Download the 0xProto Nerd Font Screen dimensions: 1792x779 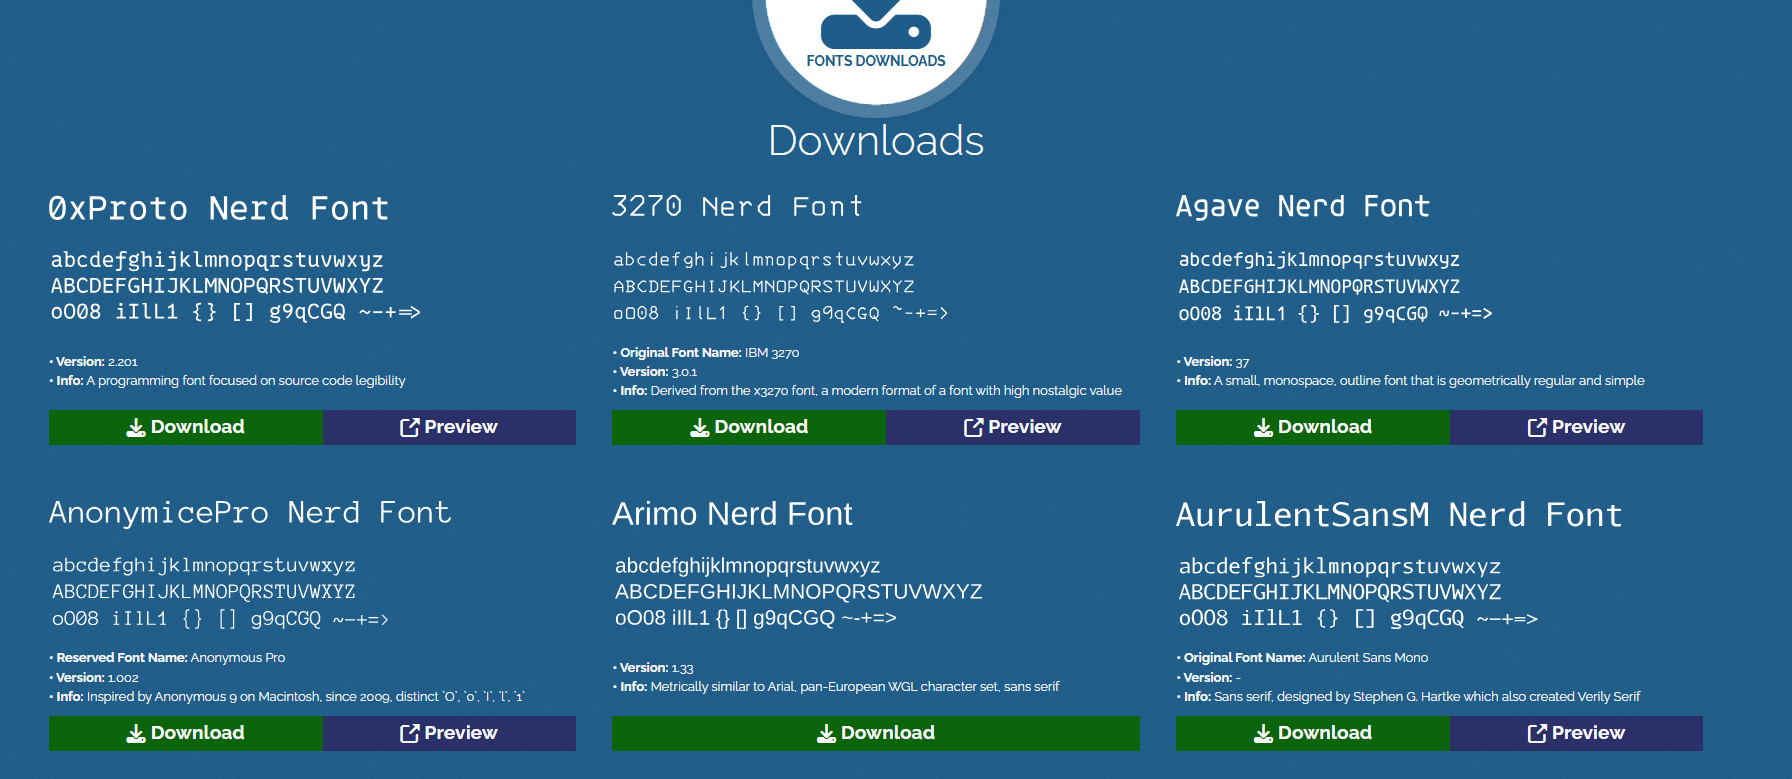click(186, 427)
